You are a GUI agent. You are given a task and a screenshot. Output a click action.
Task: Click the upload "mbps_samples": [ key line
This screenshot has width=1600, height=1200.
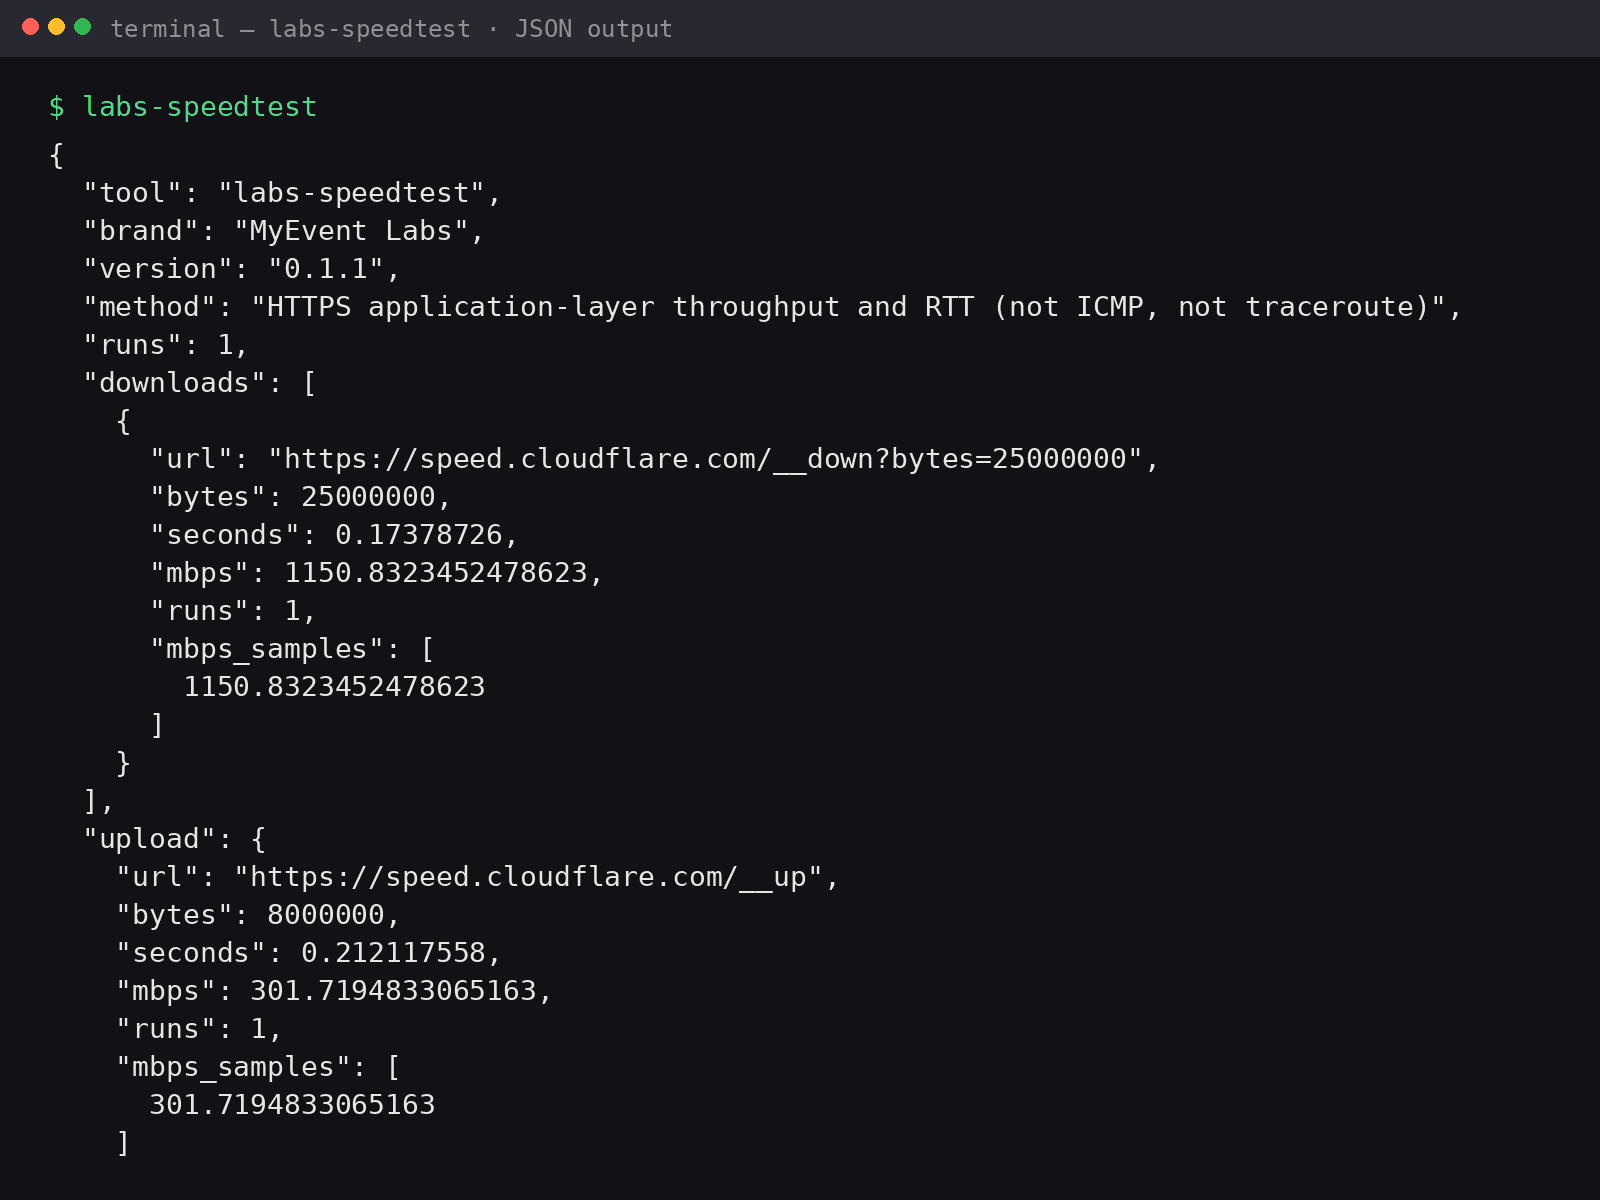[259, 1067]
